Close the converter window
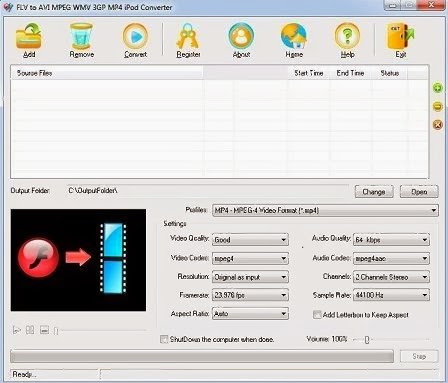The height and width of the screenshot is (383, 448). click(431, 5)
